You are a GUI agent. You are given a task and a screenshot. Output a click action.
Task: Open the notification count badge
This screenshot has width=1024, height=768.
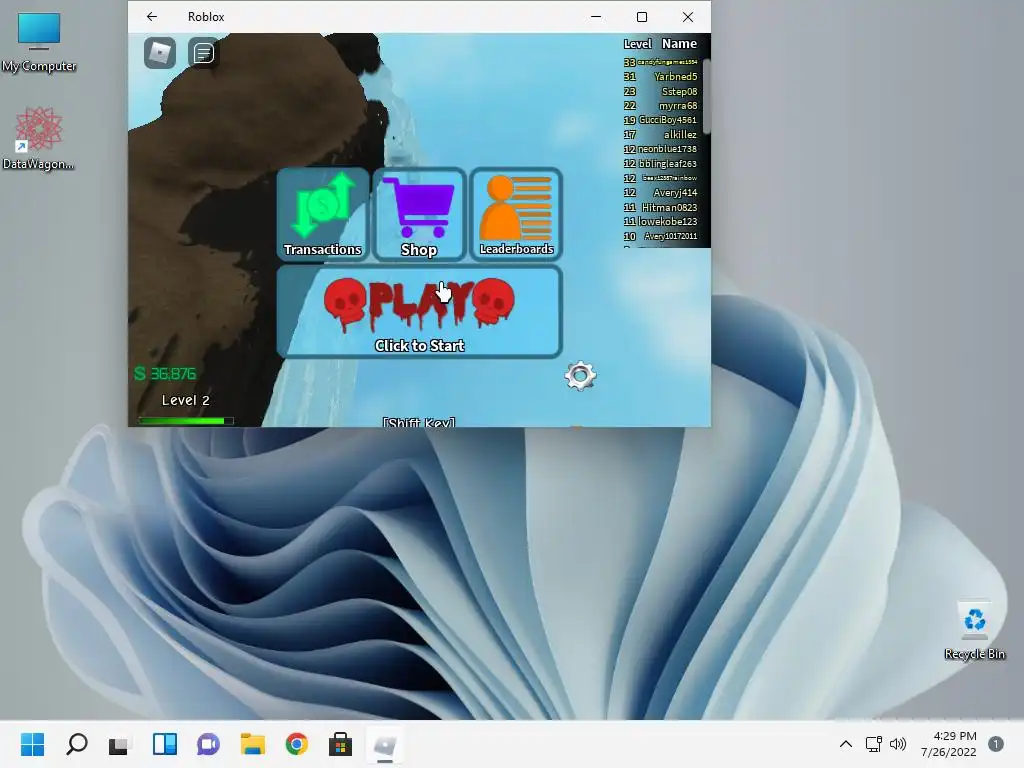point(996,744)
